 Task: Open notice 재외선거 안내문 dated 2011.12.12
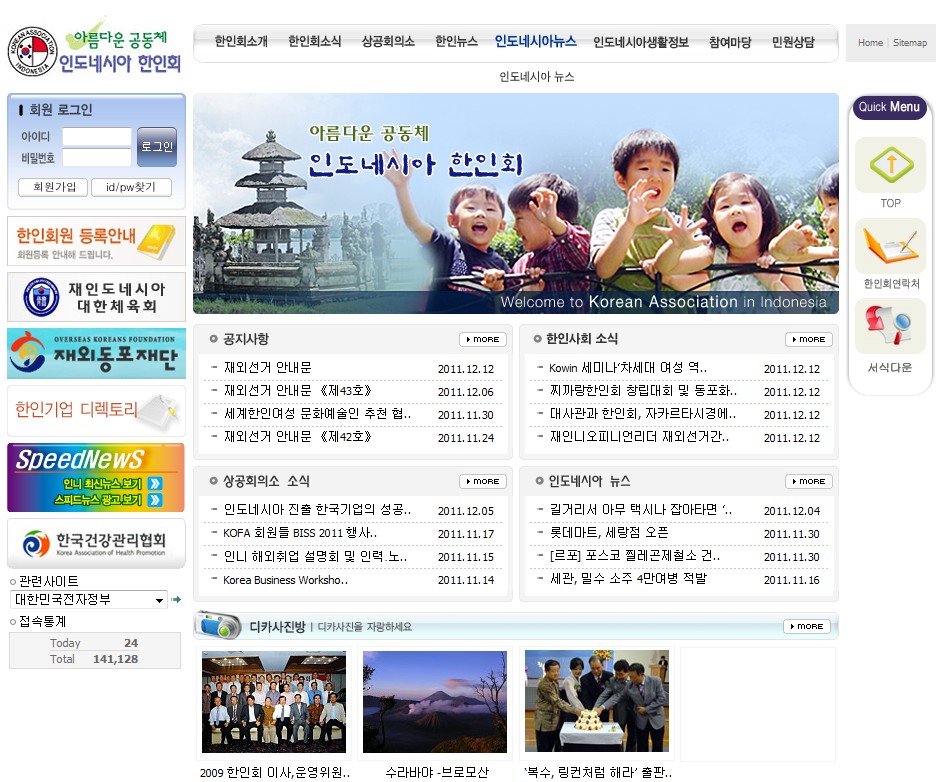point(267,368)
